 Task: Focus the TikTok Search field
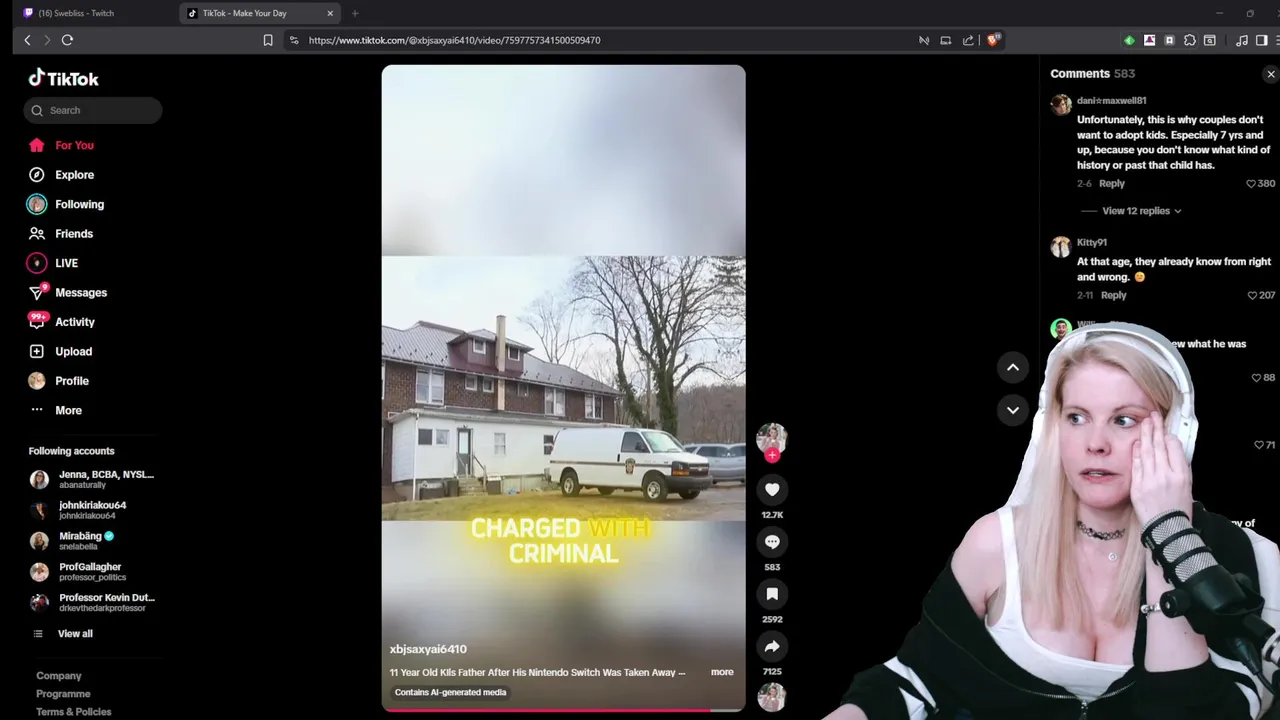point(93,110)
